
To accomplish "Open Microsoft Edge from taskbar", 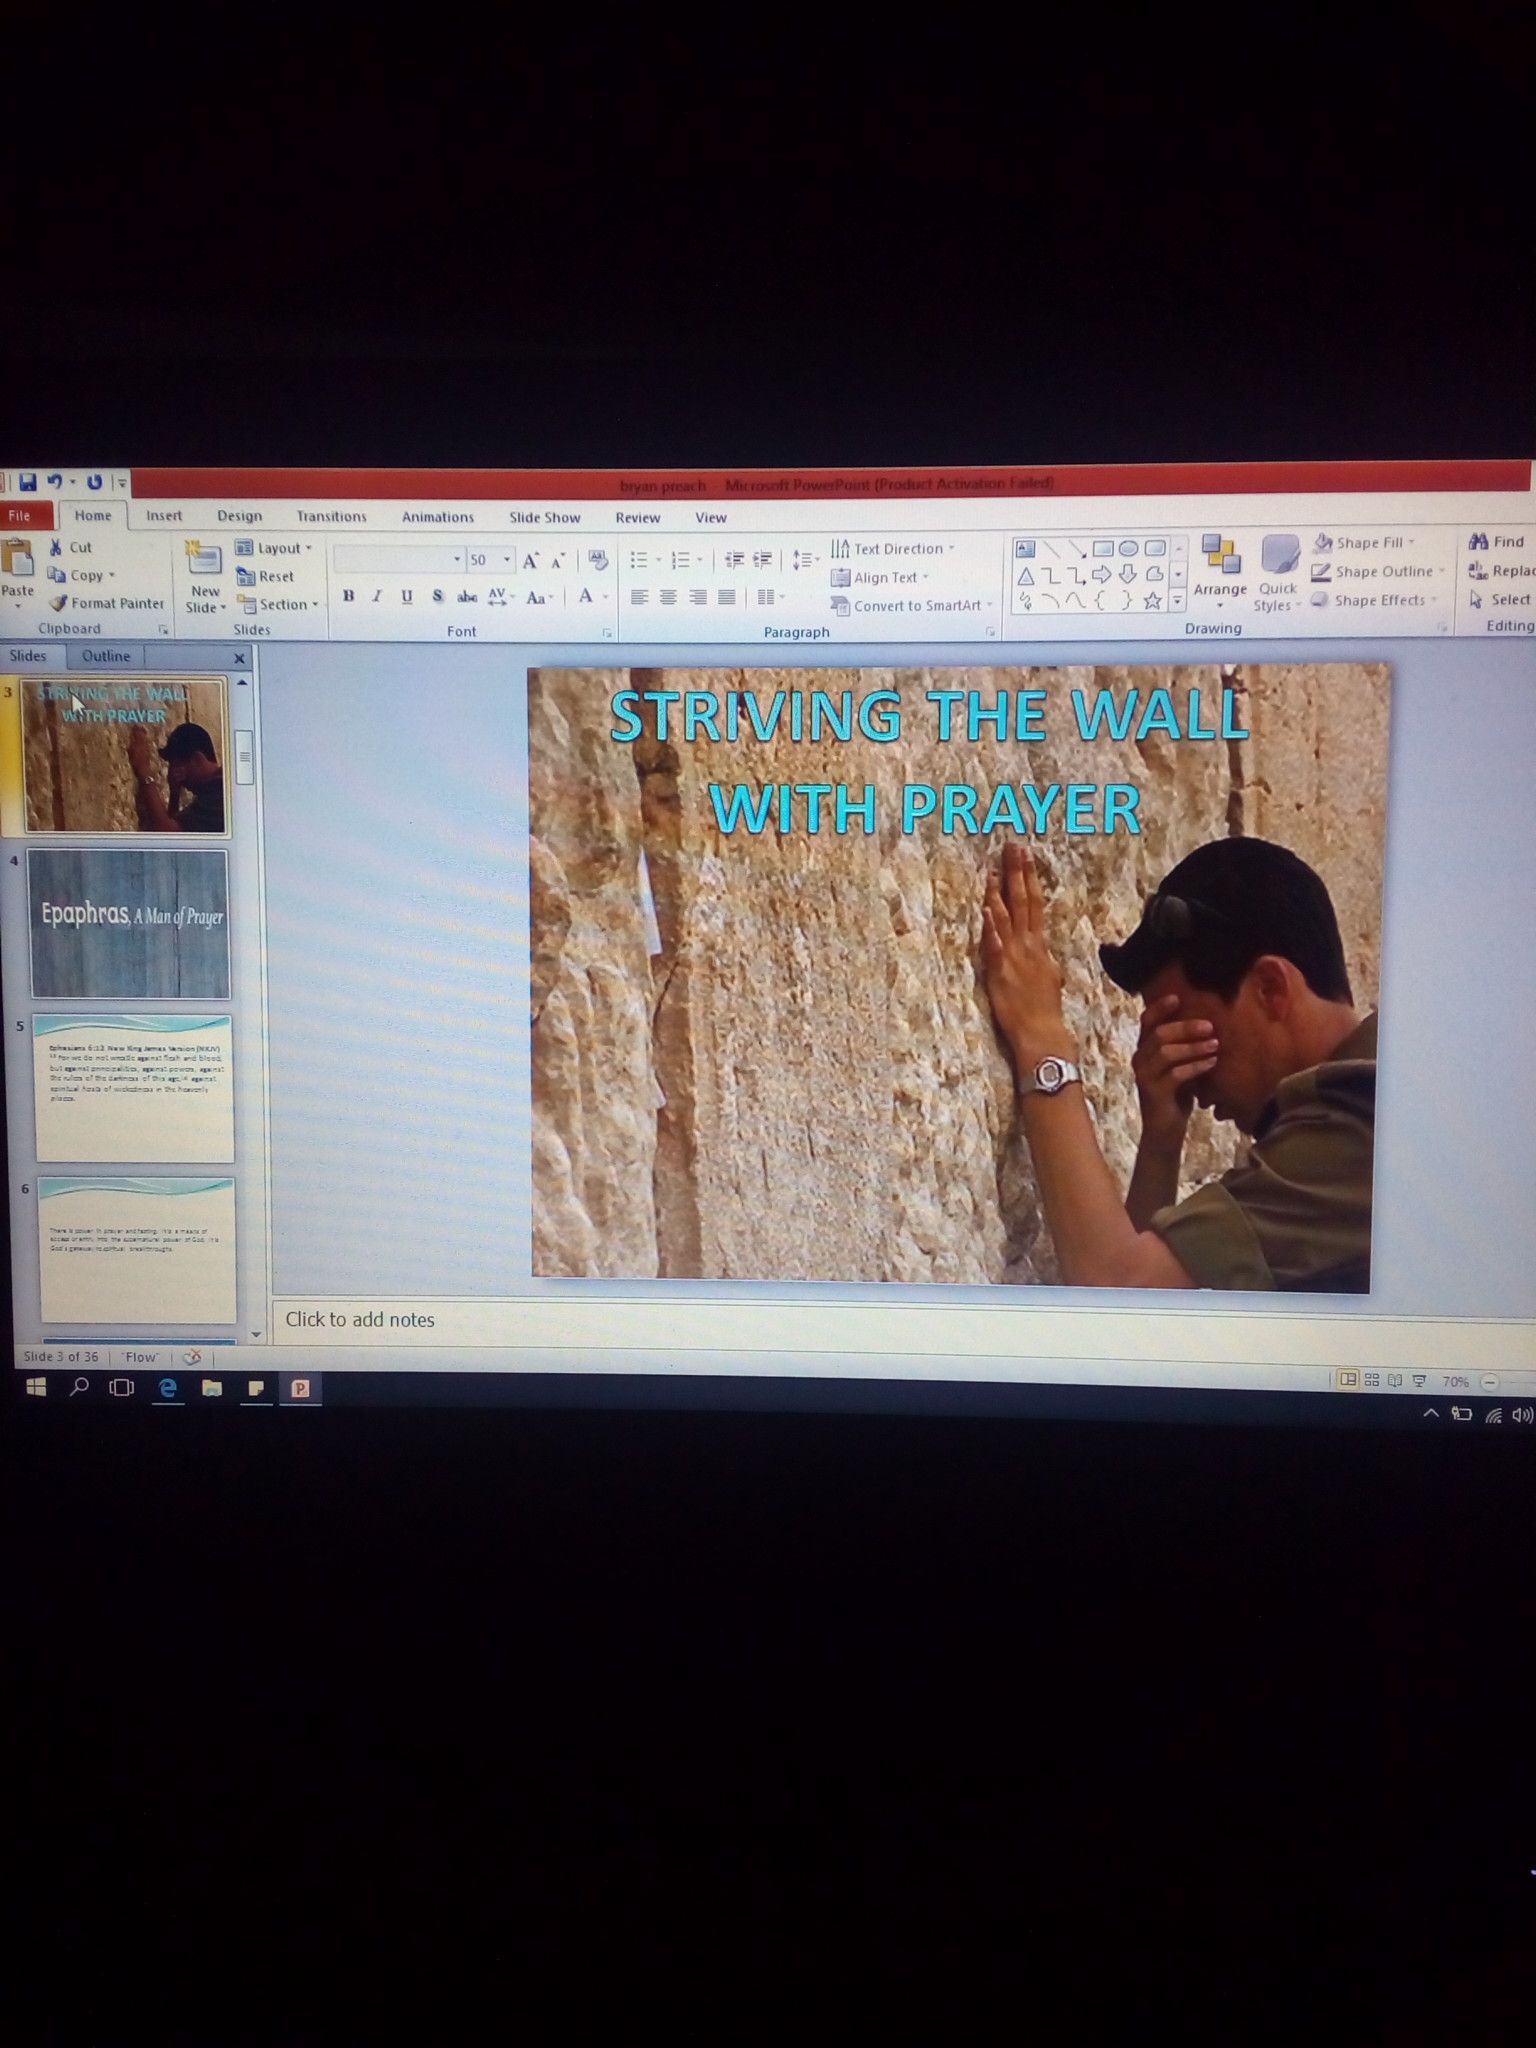I will tap(168, 1388).
